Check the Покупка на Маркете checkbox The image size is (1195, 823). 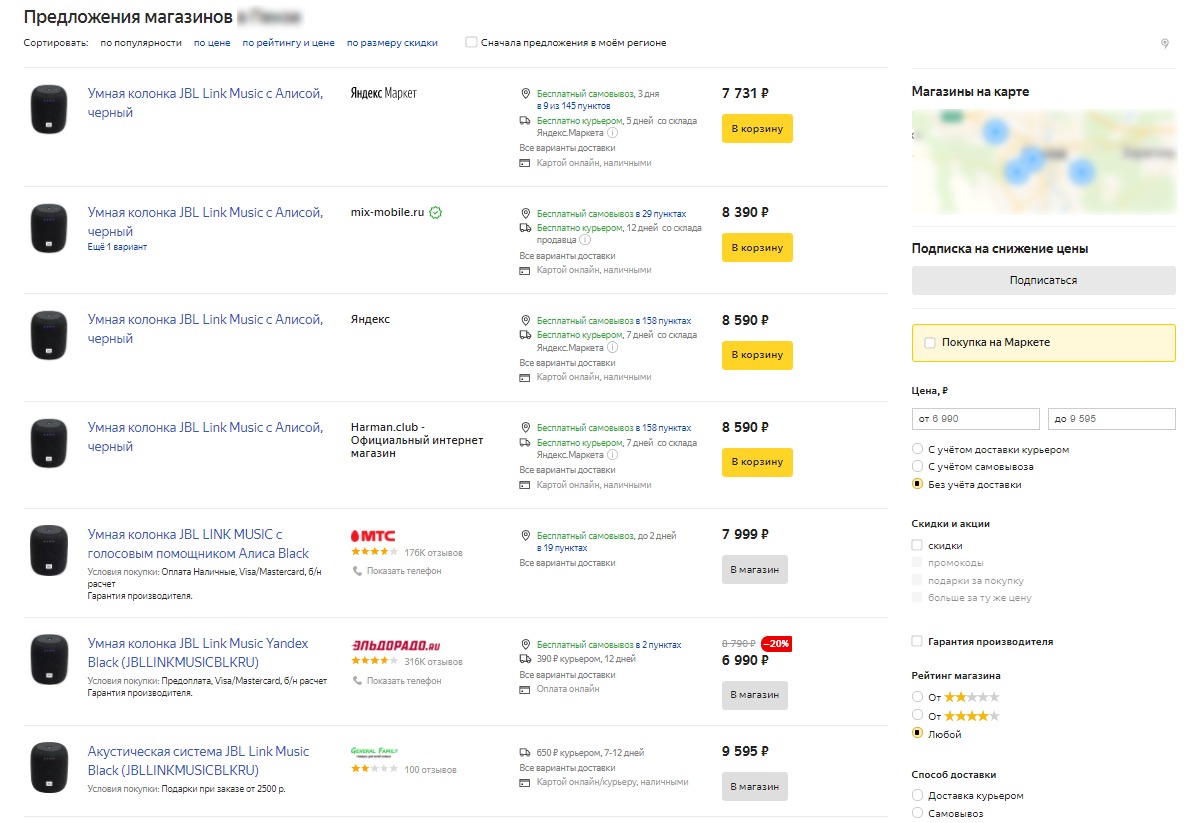929,343
